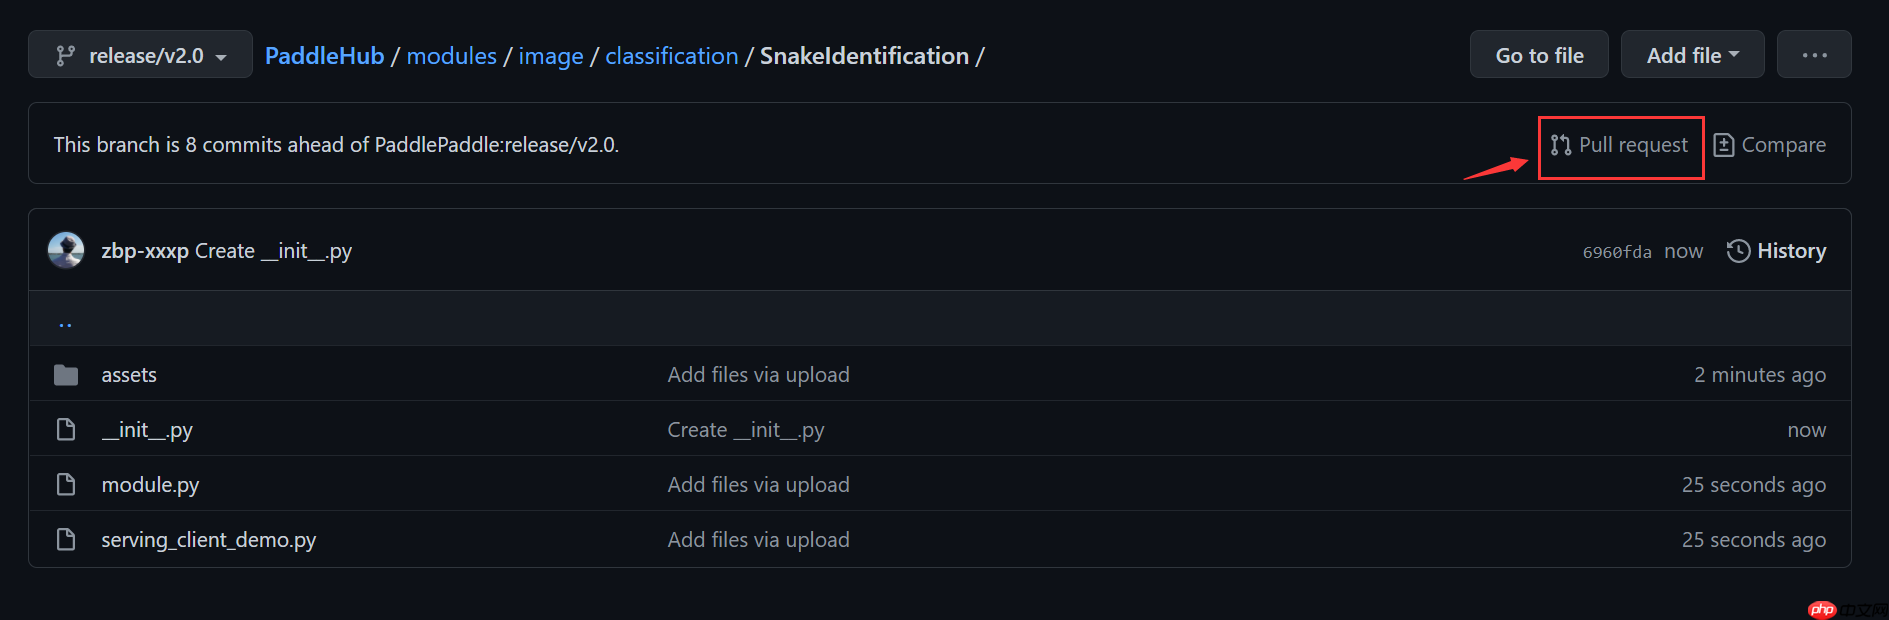Navigate to PaddleHub breadcrumb link
This screenshot has width=1889, height=620.
coord(324,56)
